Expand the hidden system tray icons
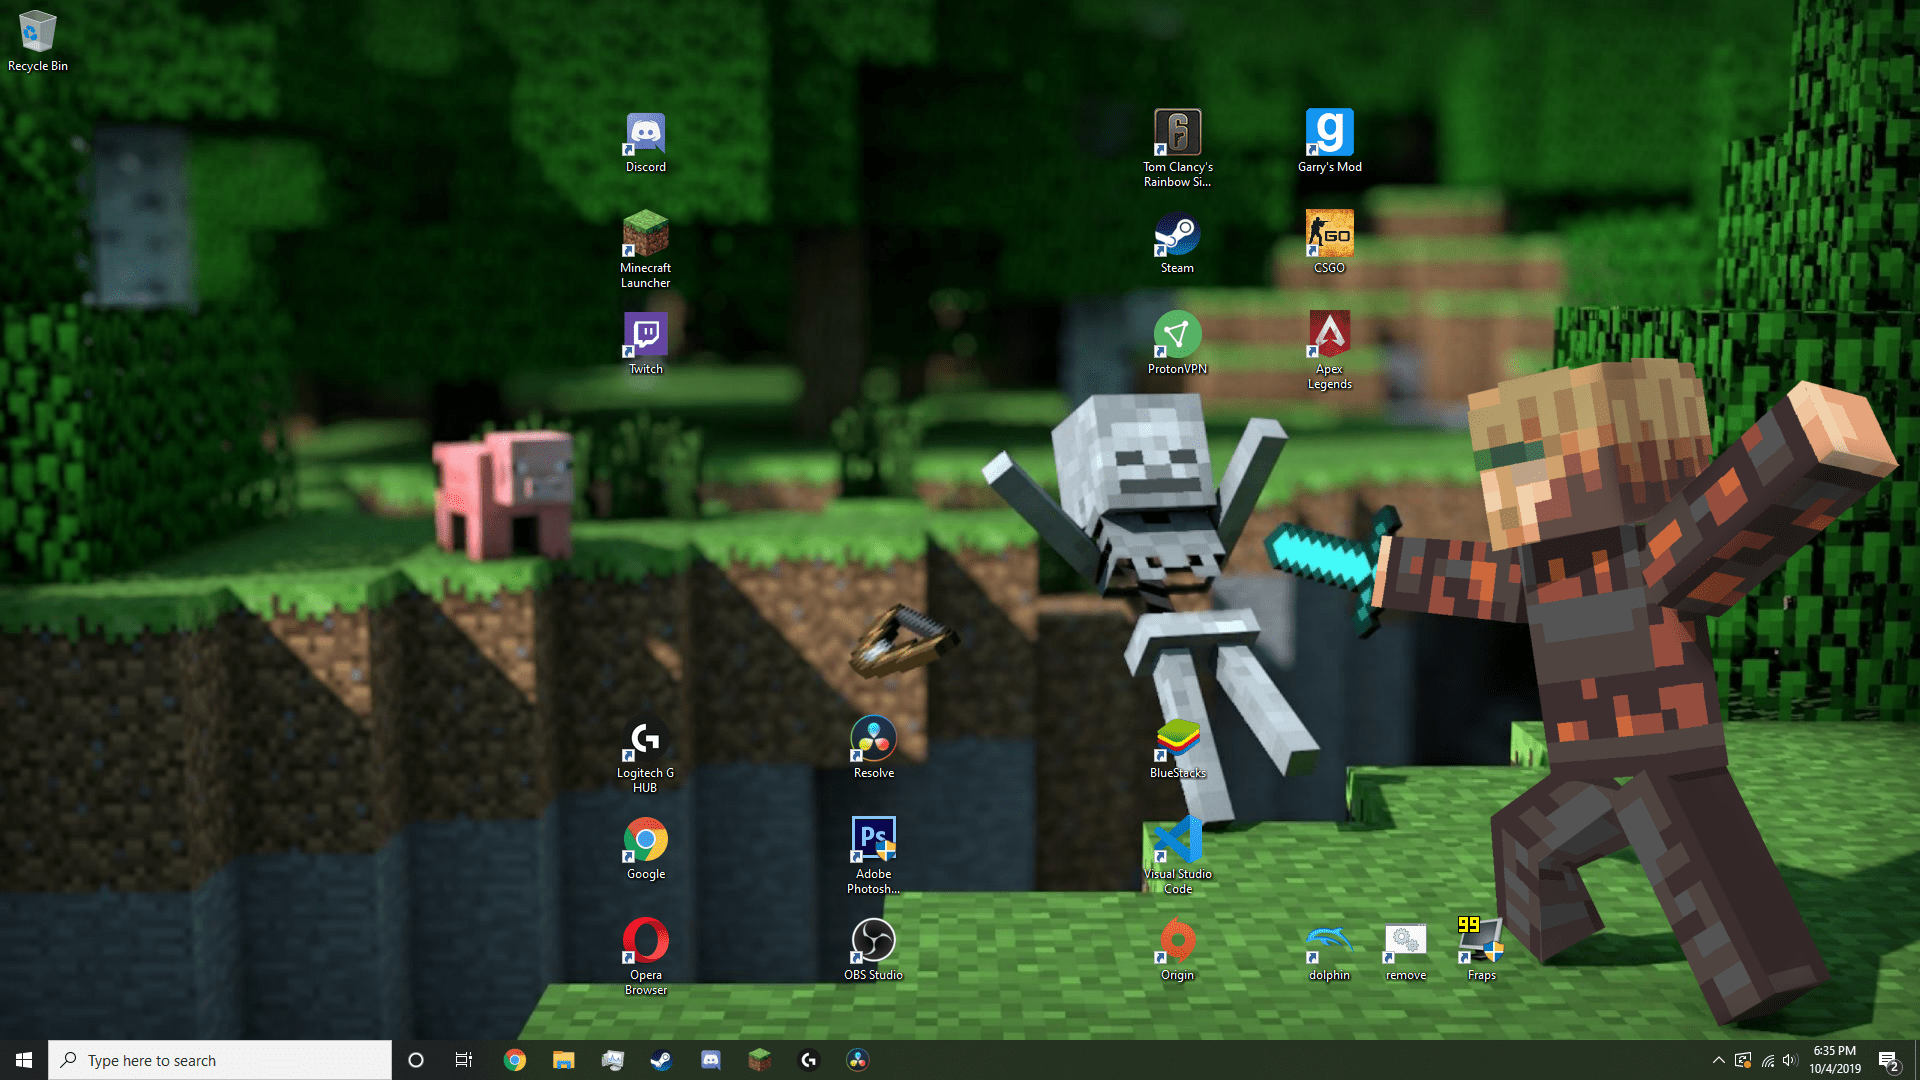 point(1718,1060)
